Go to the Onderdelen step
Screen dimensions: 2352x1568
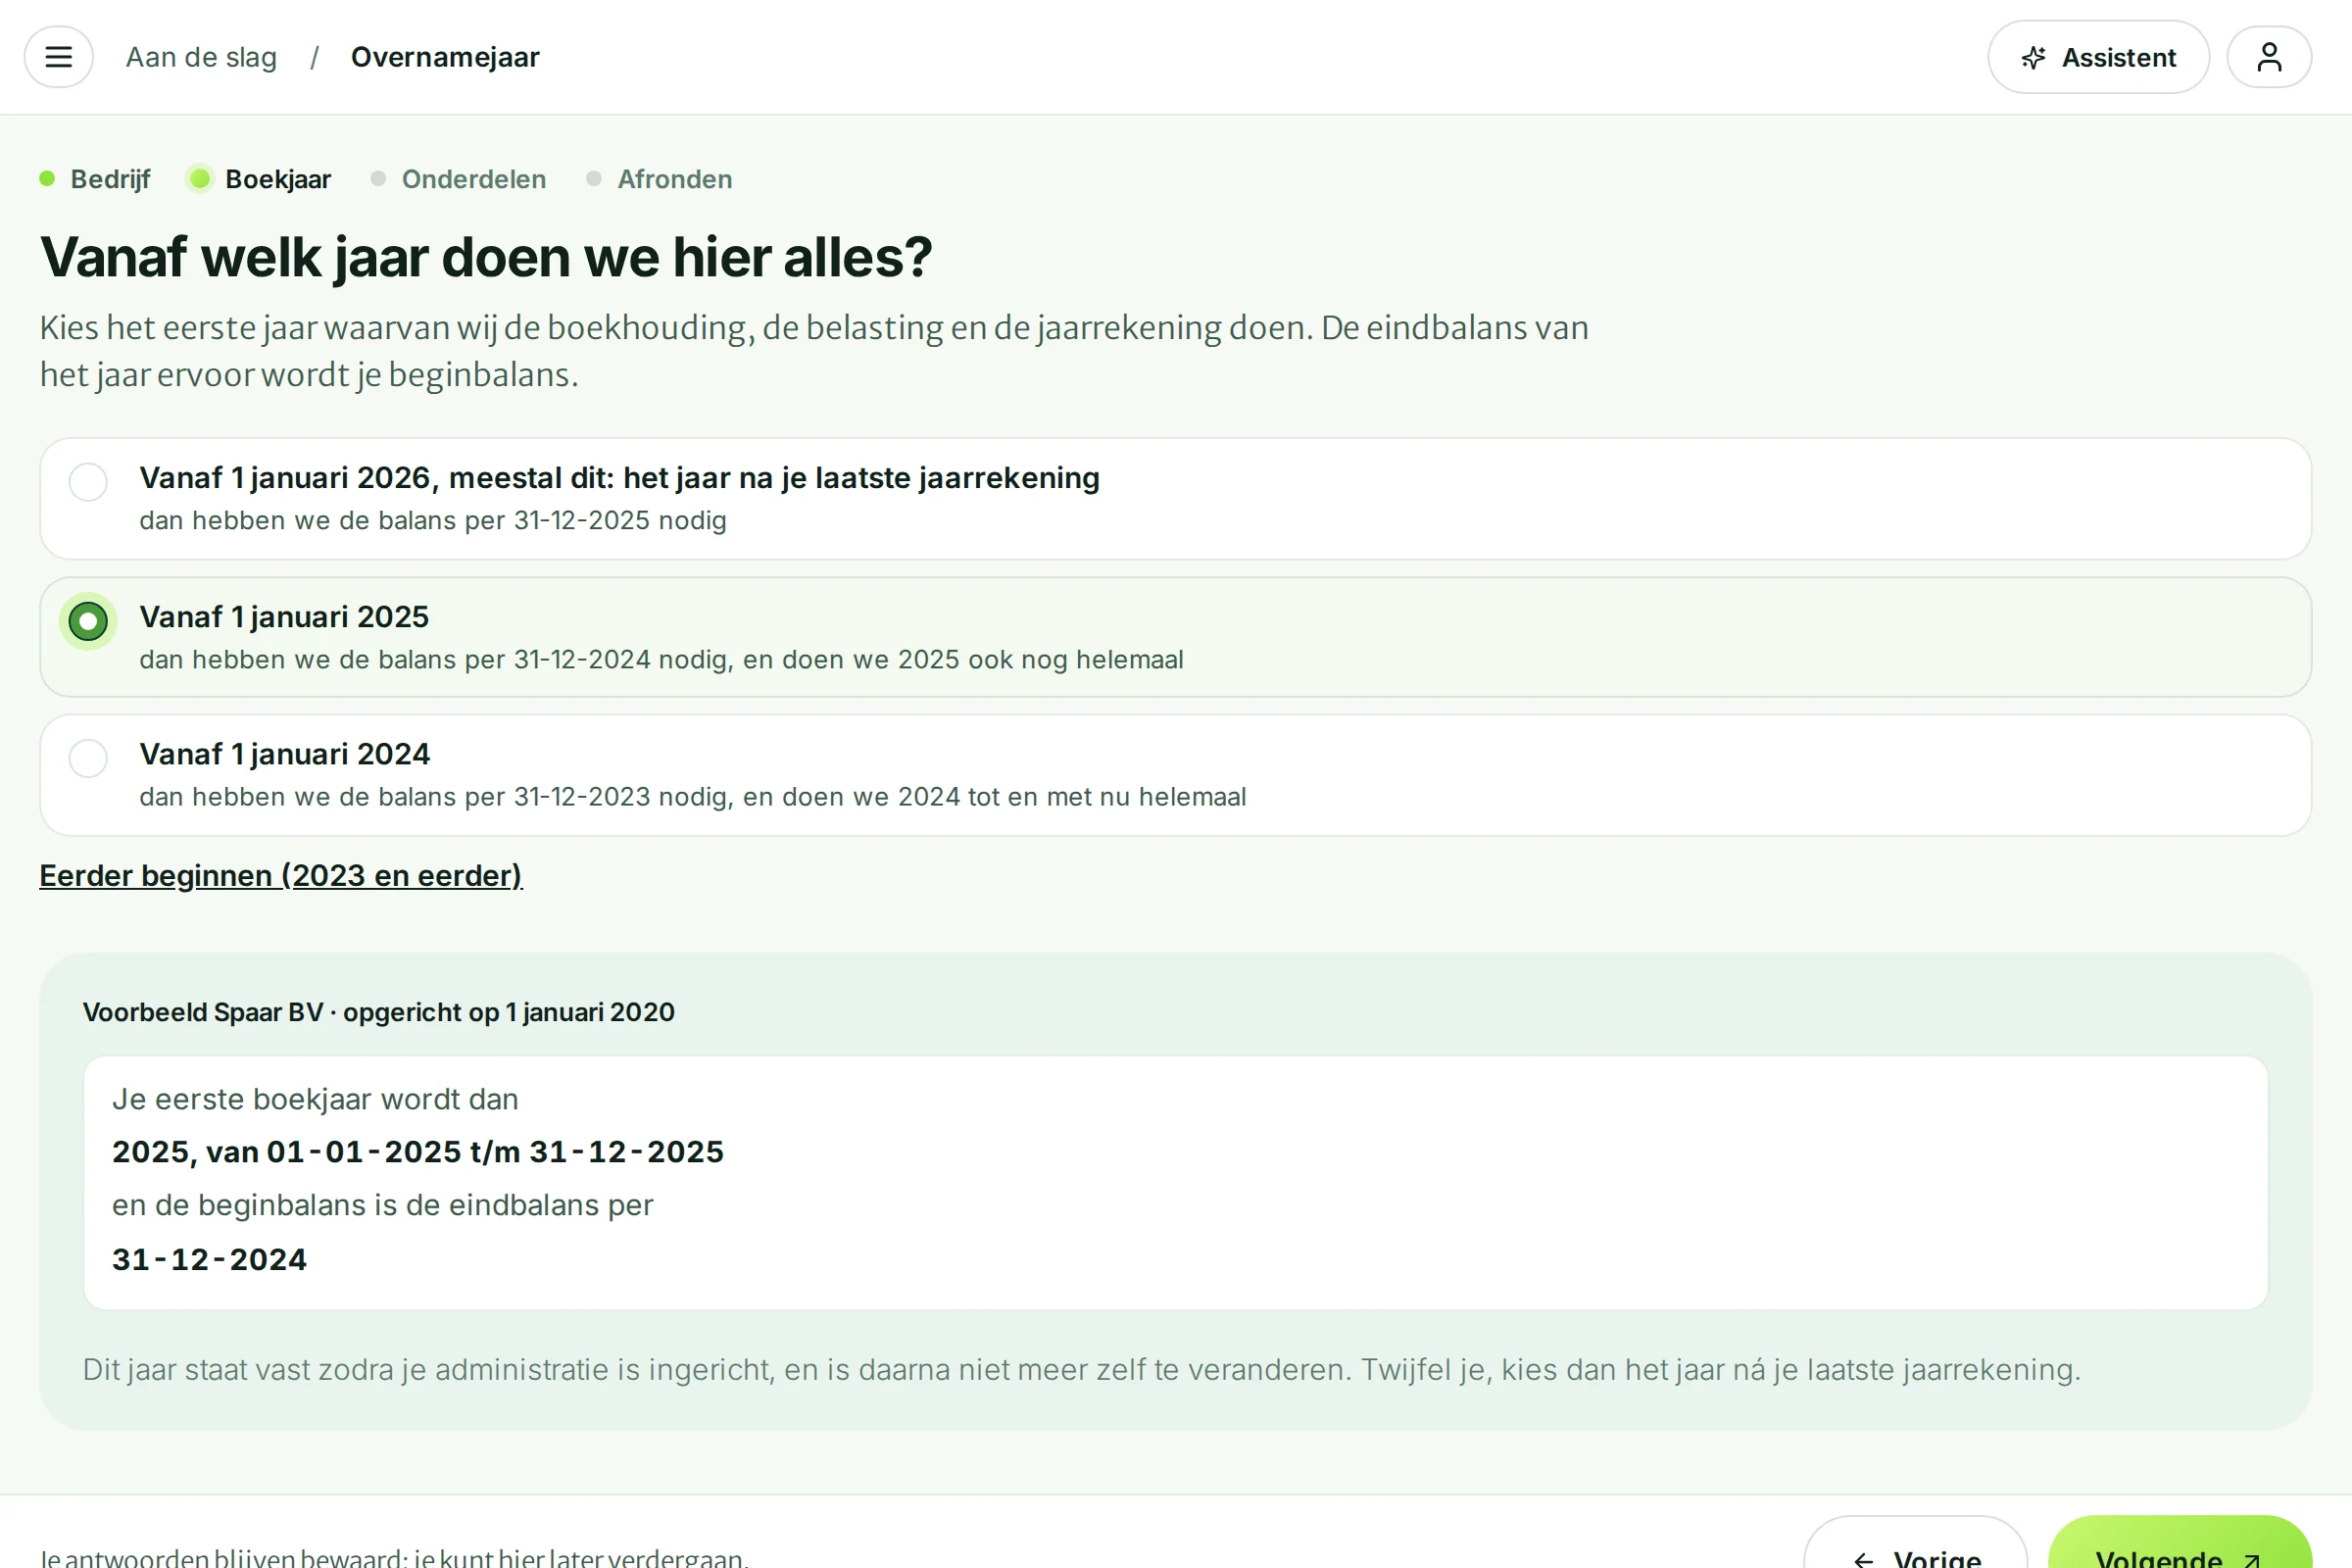[x=459, y=179]
